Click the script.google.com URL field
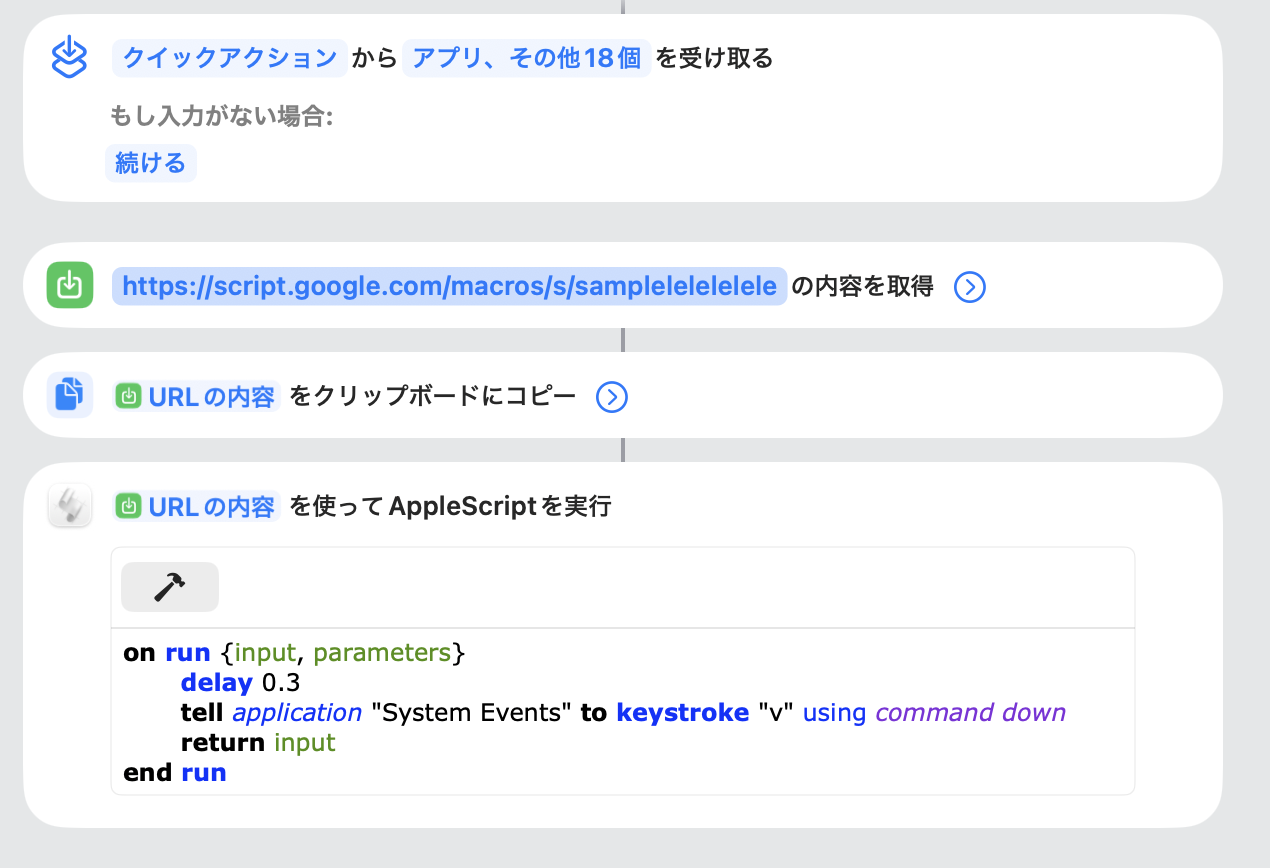Image resolution: width=1270 pixels, height=868 pixels. coord(450,286)
